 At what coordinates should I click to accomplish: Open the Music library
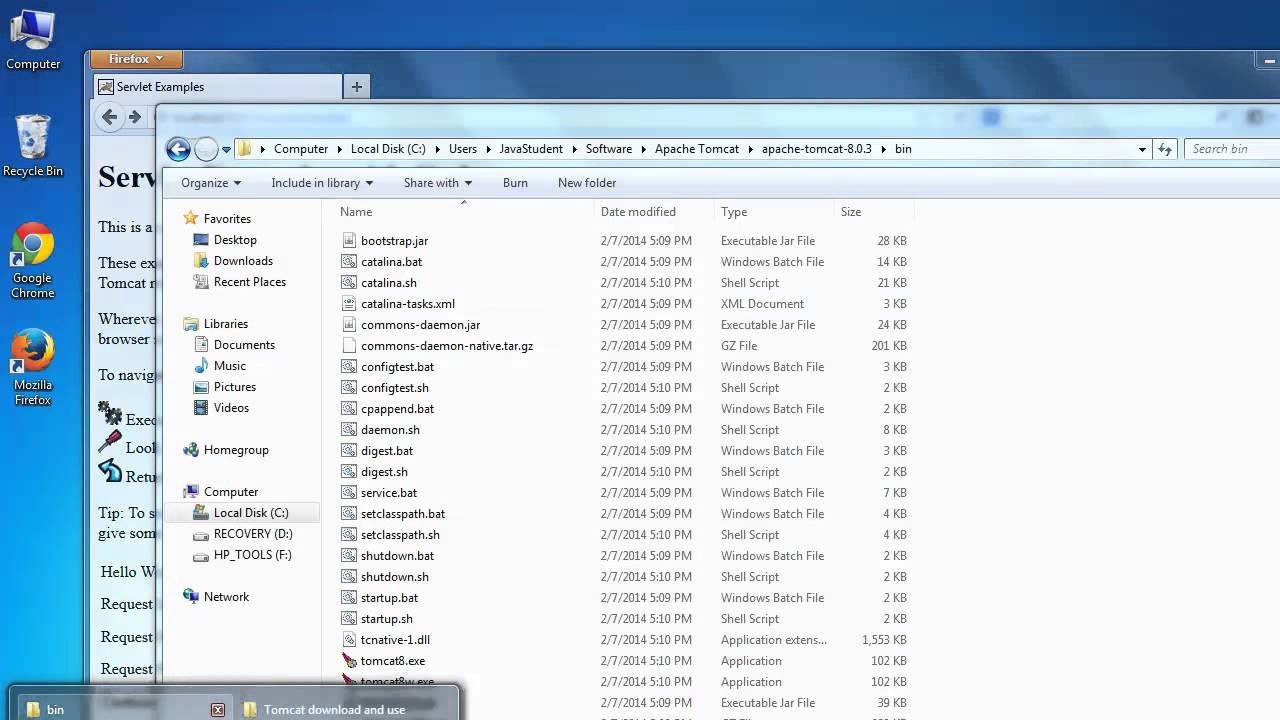tap(230, 366)
